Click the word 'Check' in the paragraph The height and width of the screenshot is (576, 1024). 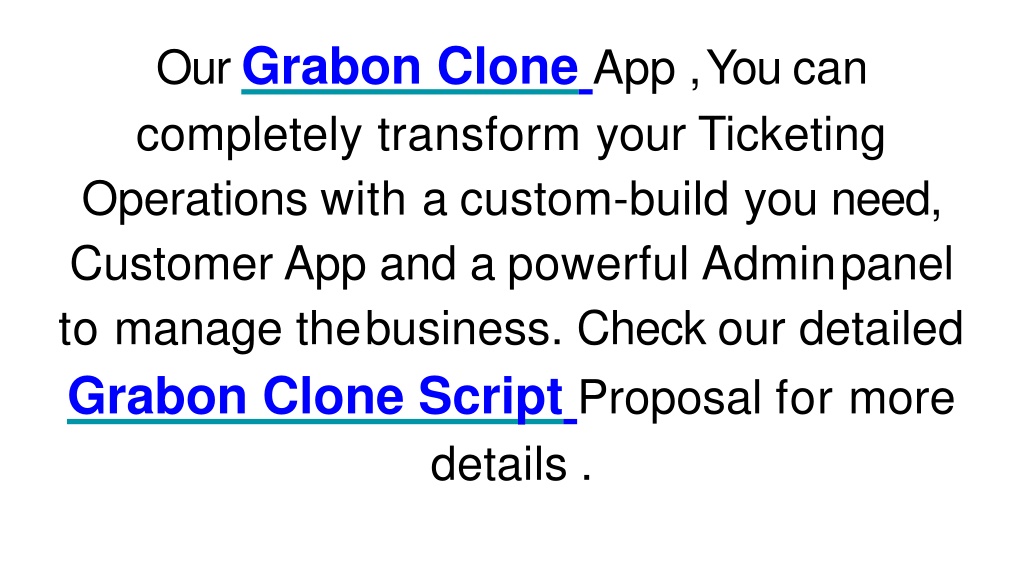[x=641, y=329]
